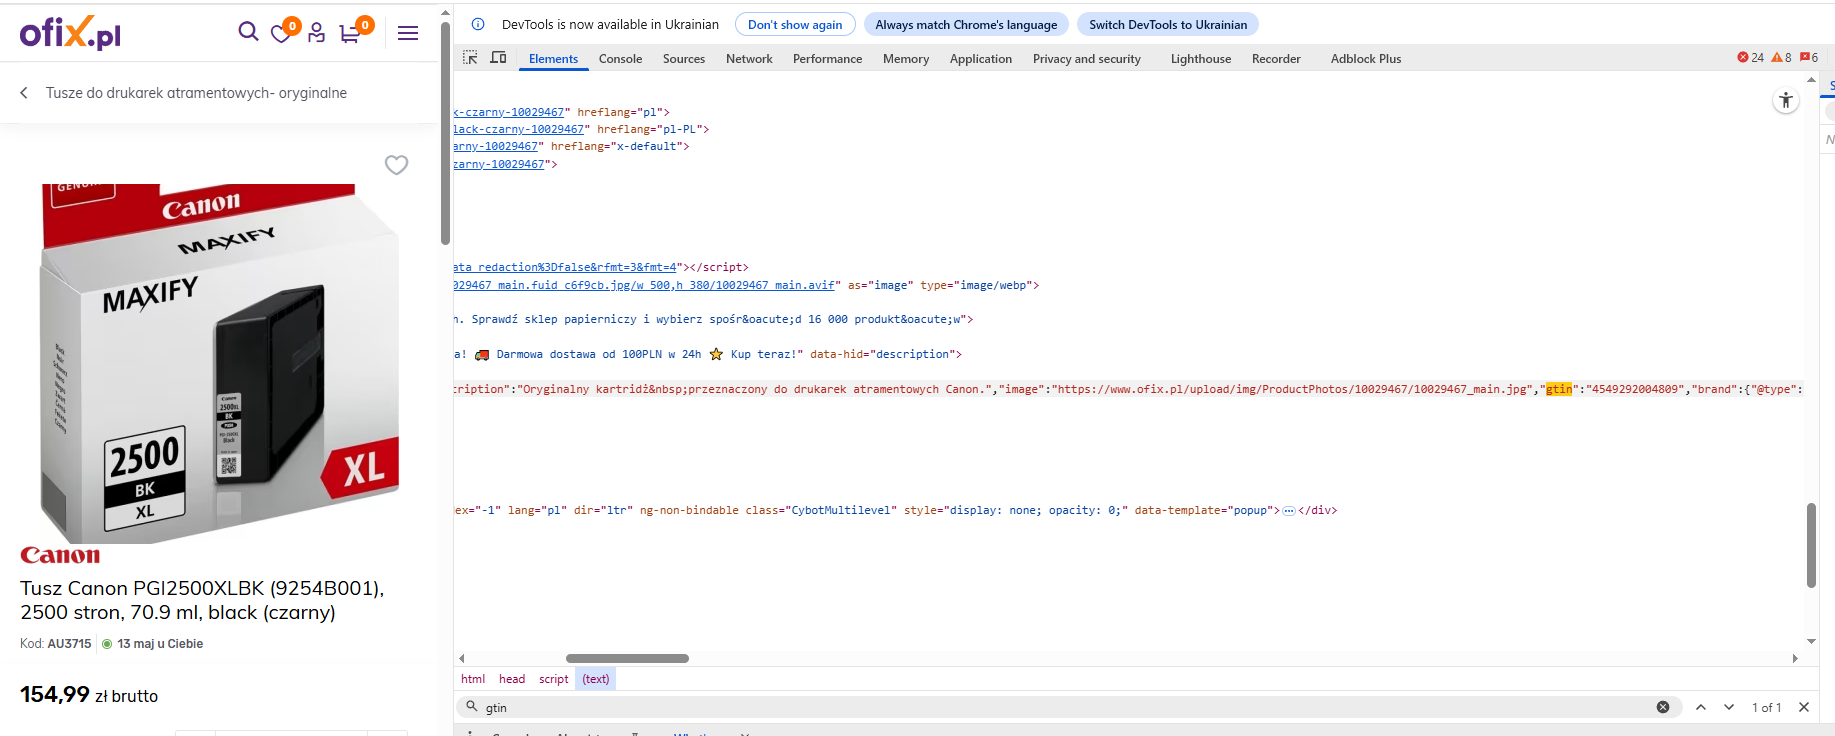Click the vertical scrollbar thumb in Elements

coord(1811,545)
